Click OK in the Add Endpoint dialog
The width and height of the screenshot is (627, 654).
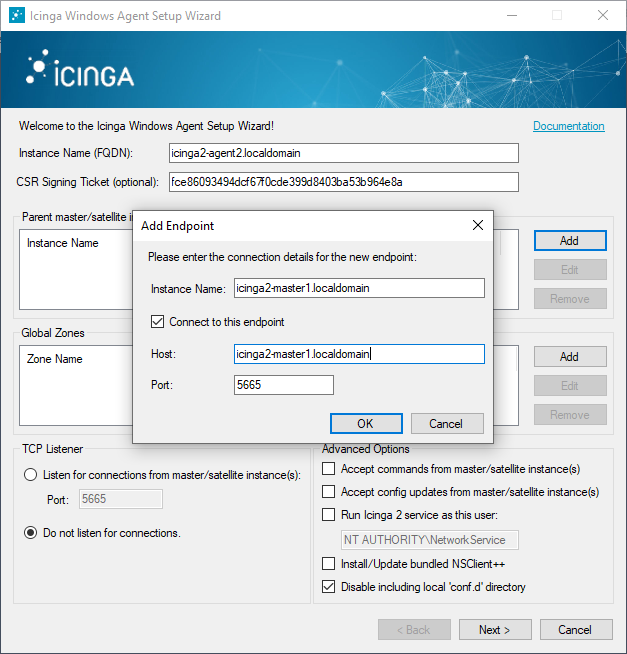[x=366, y=424]
